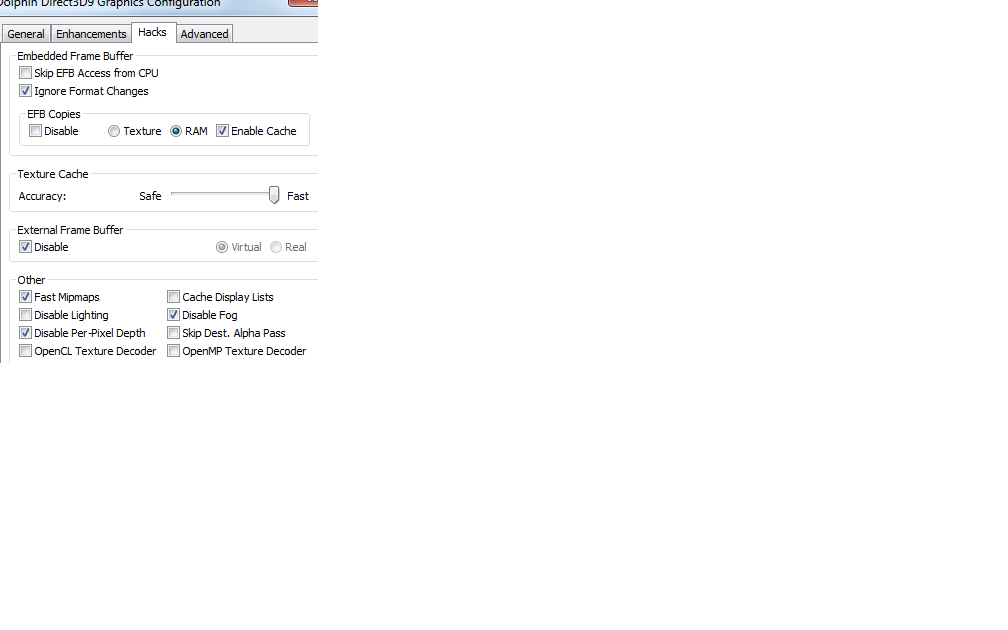Enable Skip Dest. Alpha Pass
Screen dimensions: 1008x630
(x=174, y=332)
